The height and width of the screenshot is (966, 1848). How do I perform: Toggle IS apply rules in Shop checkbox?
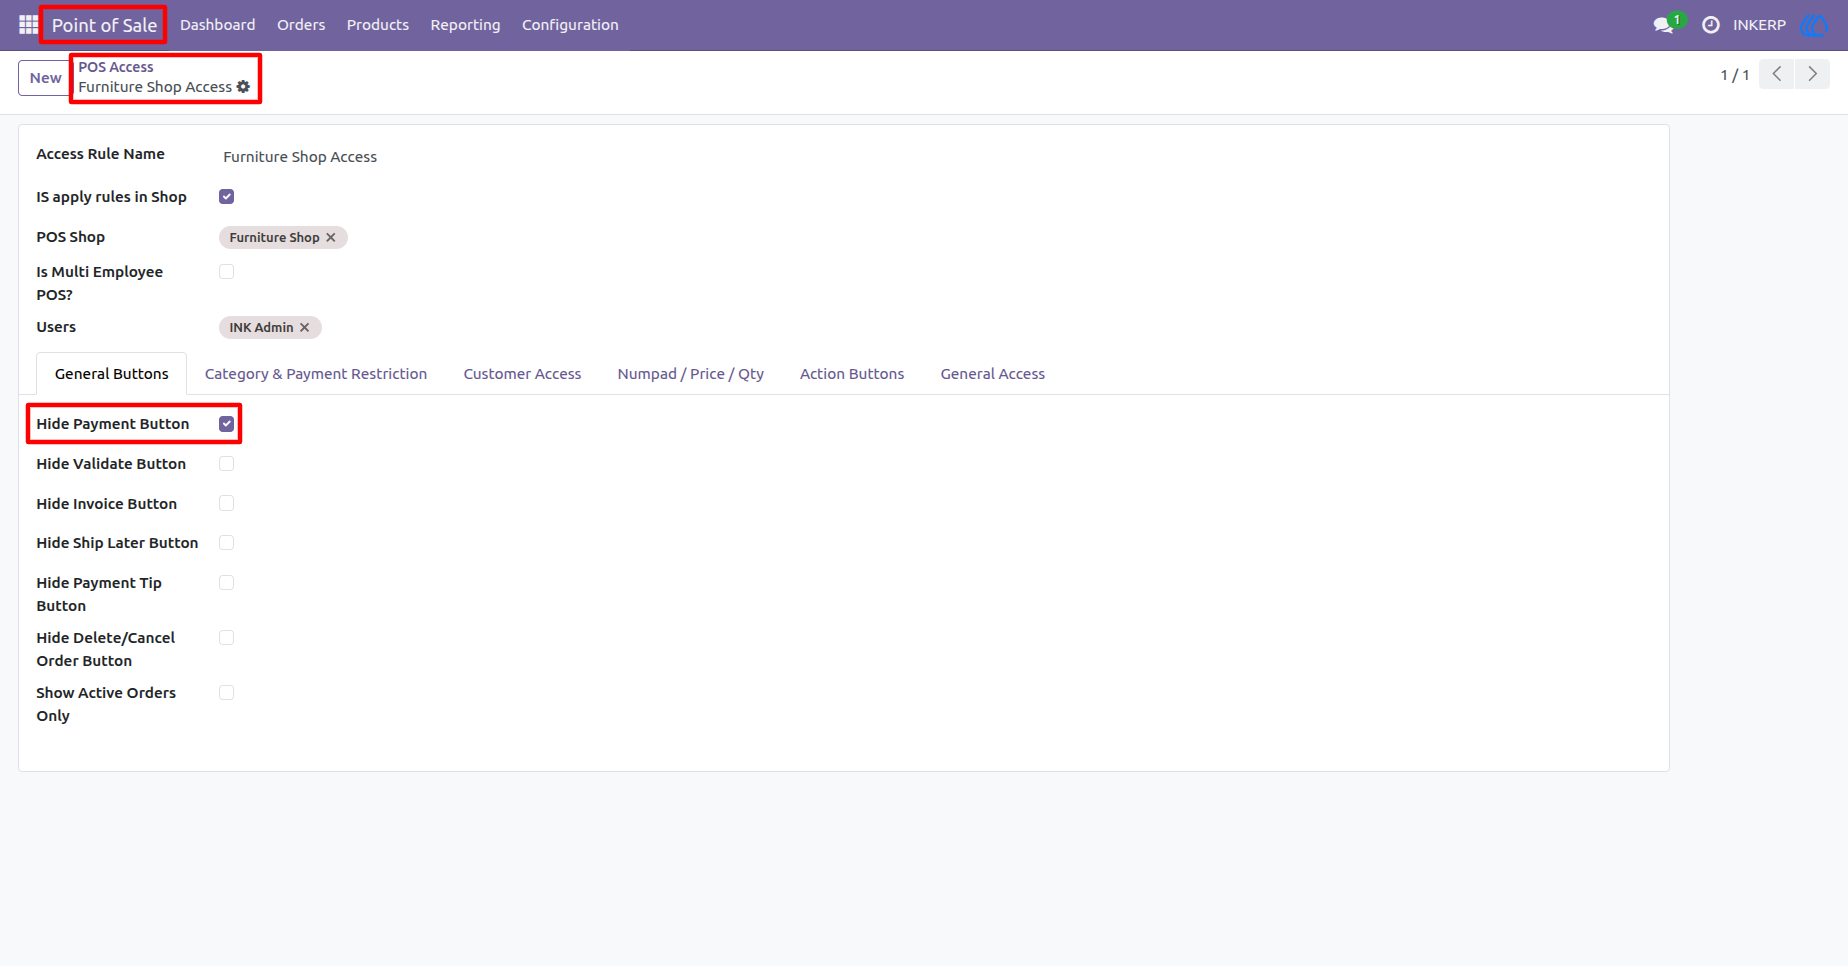pos(227,197)
